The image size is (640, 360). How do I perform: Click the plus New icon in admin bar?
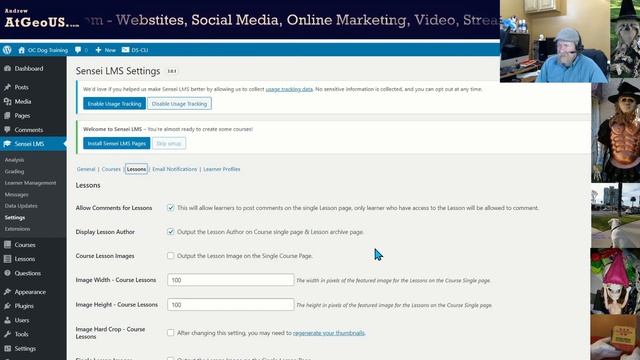point(98,50)
